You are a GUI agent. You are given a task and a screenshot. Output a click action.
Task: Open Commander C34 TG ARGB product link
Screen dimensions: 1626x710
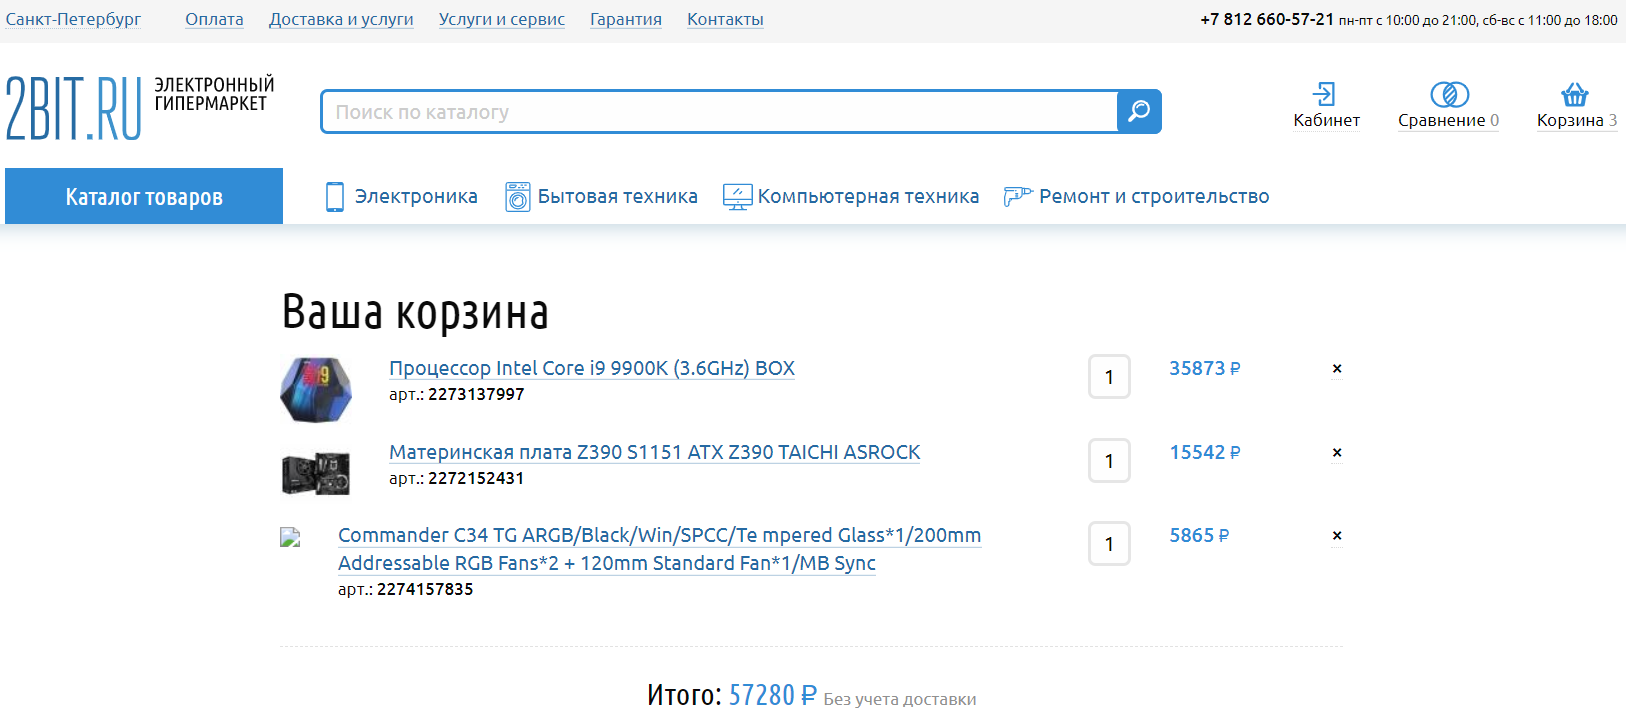tap(660, 549)
